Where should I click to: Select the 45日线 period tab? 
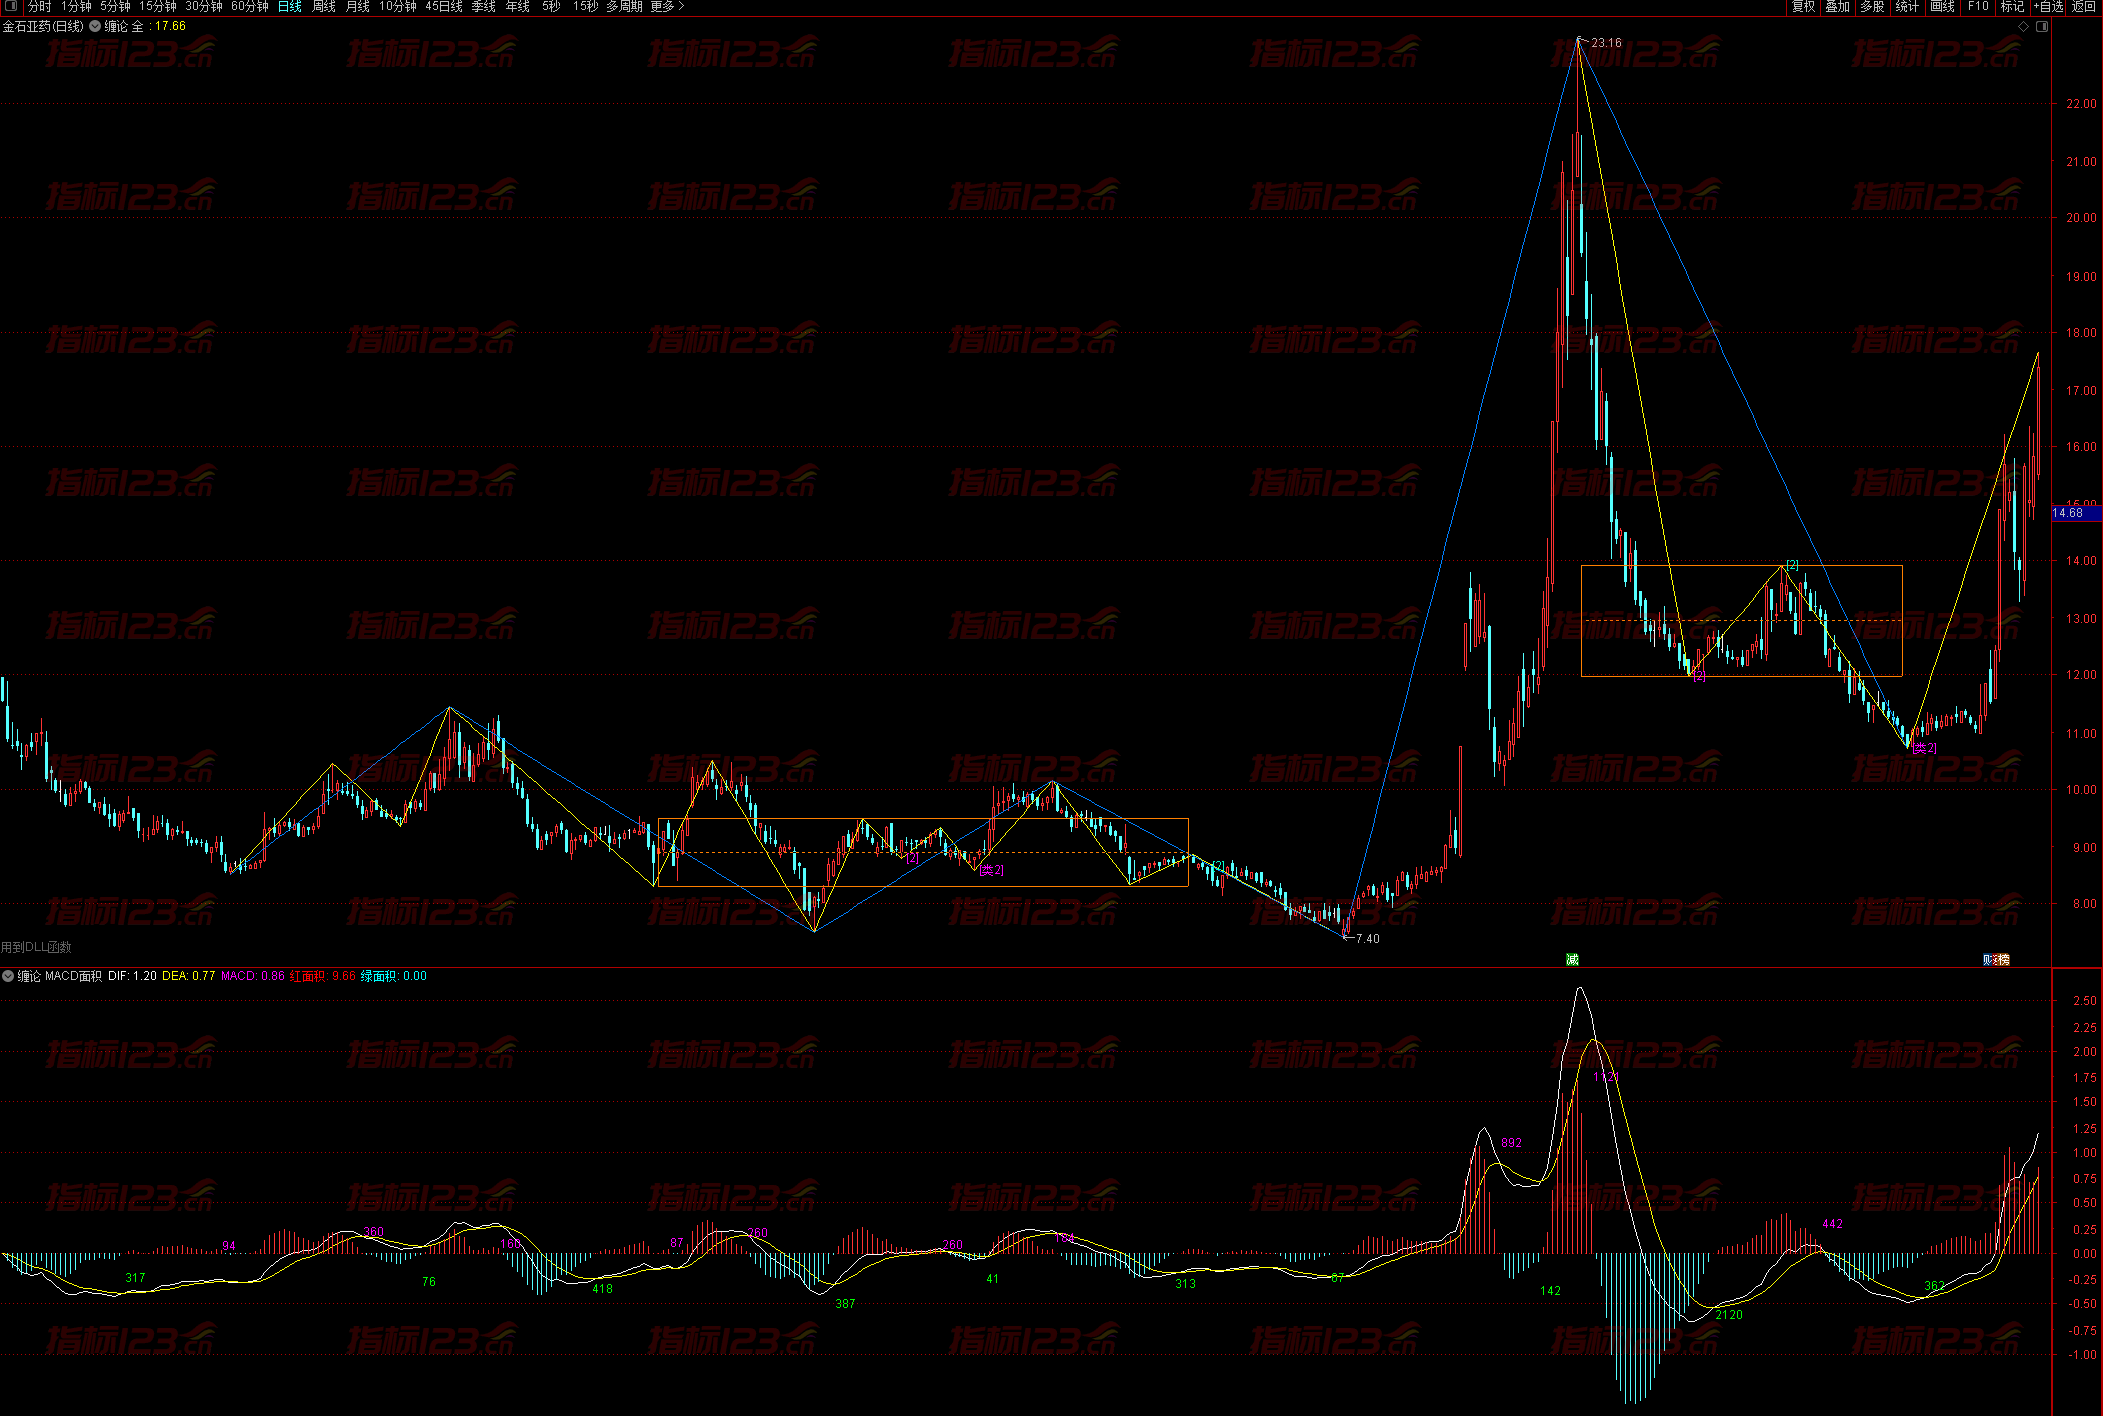click(x=444, y=6)
